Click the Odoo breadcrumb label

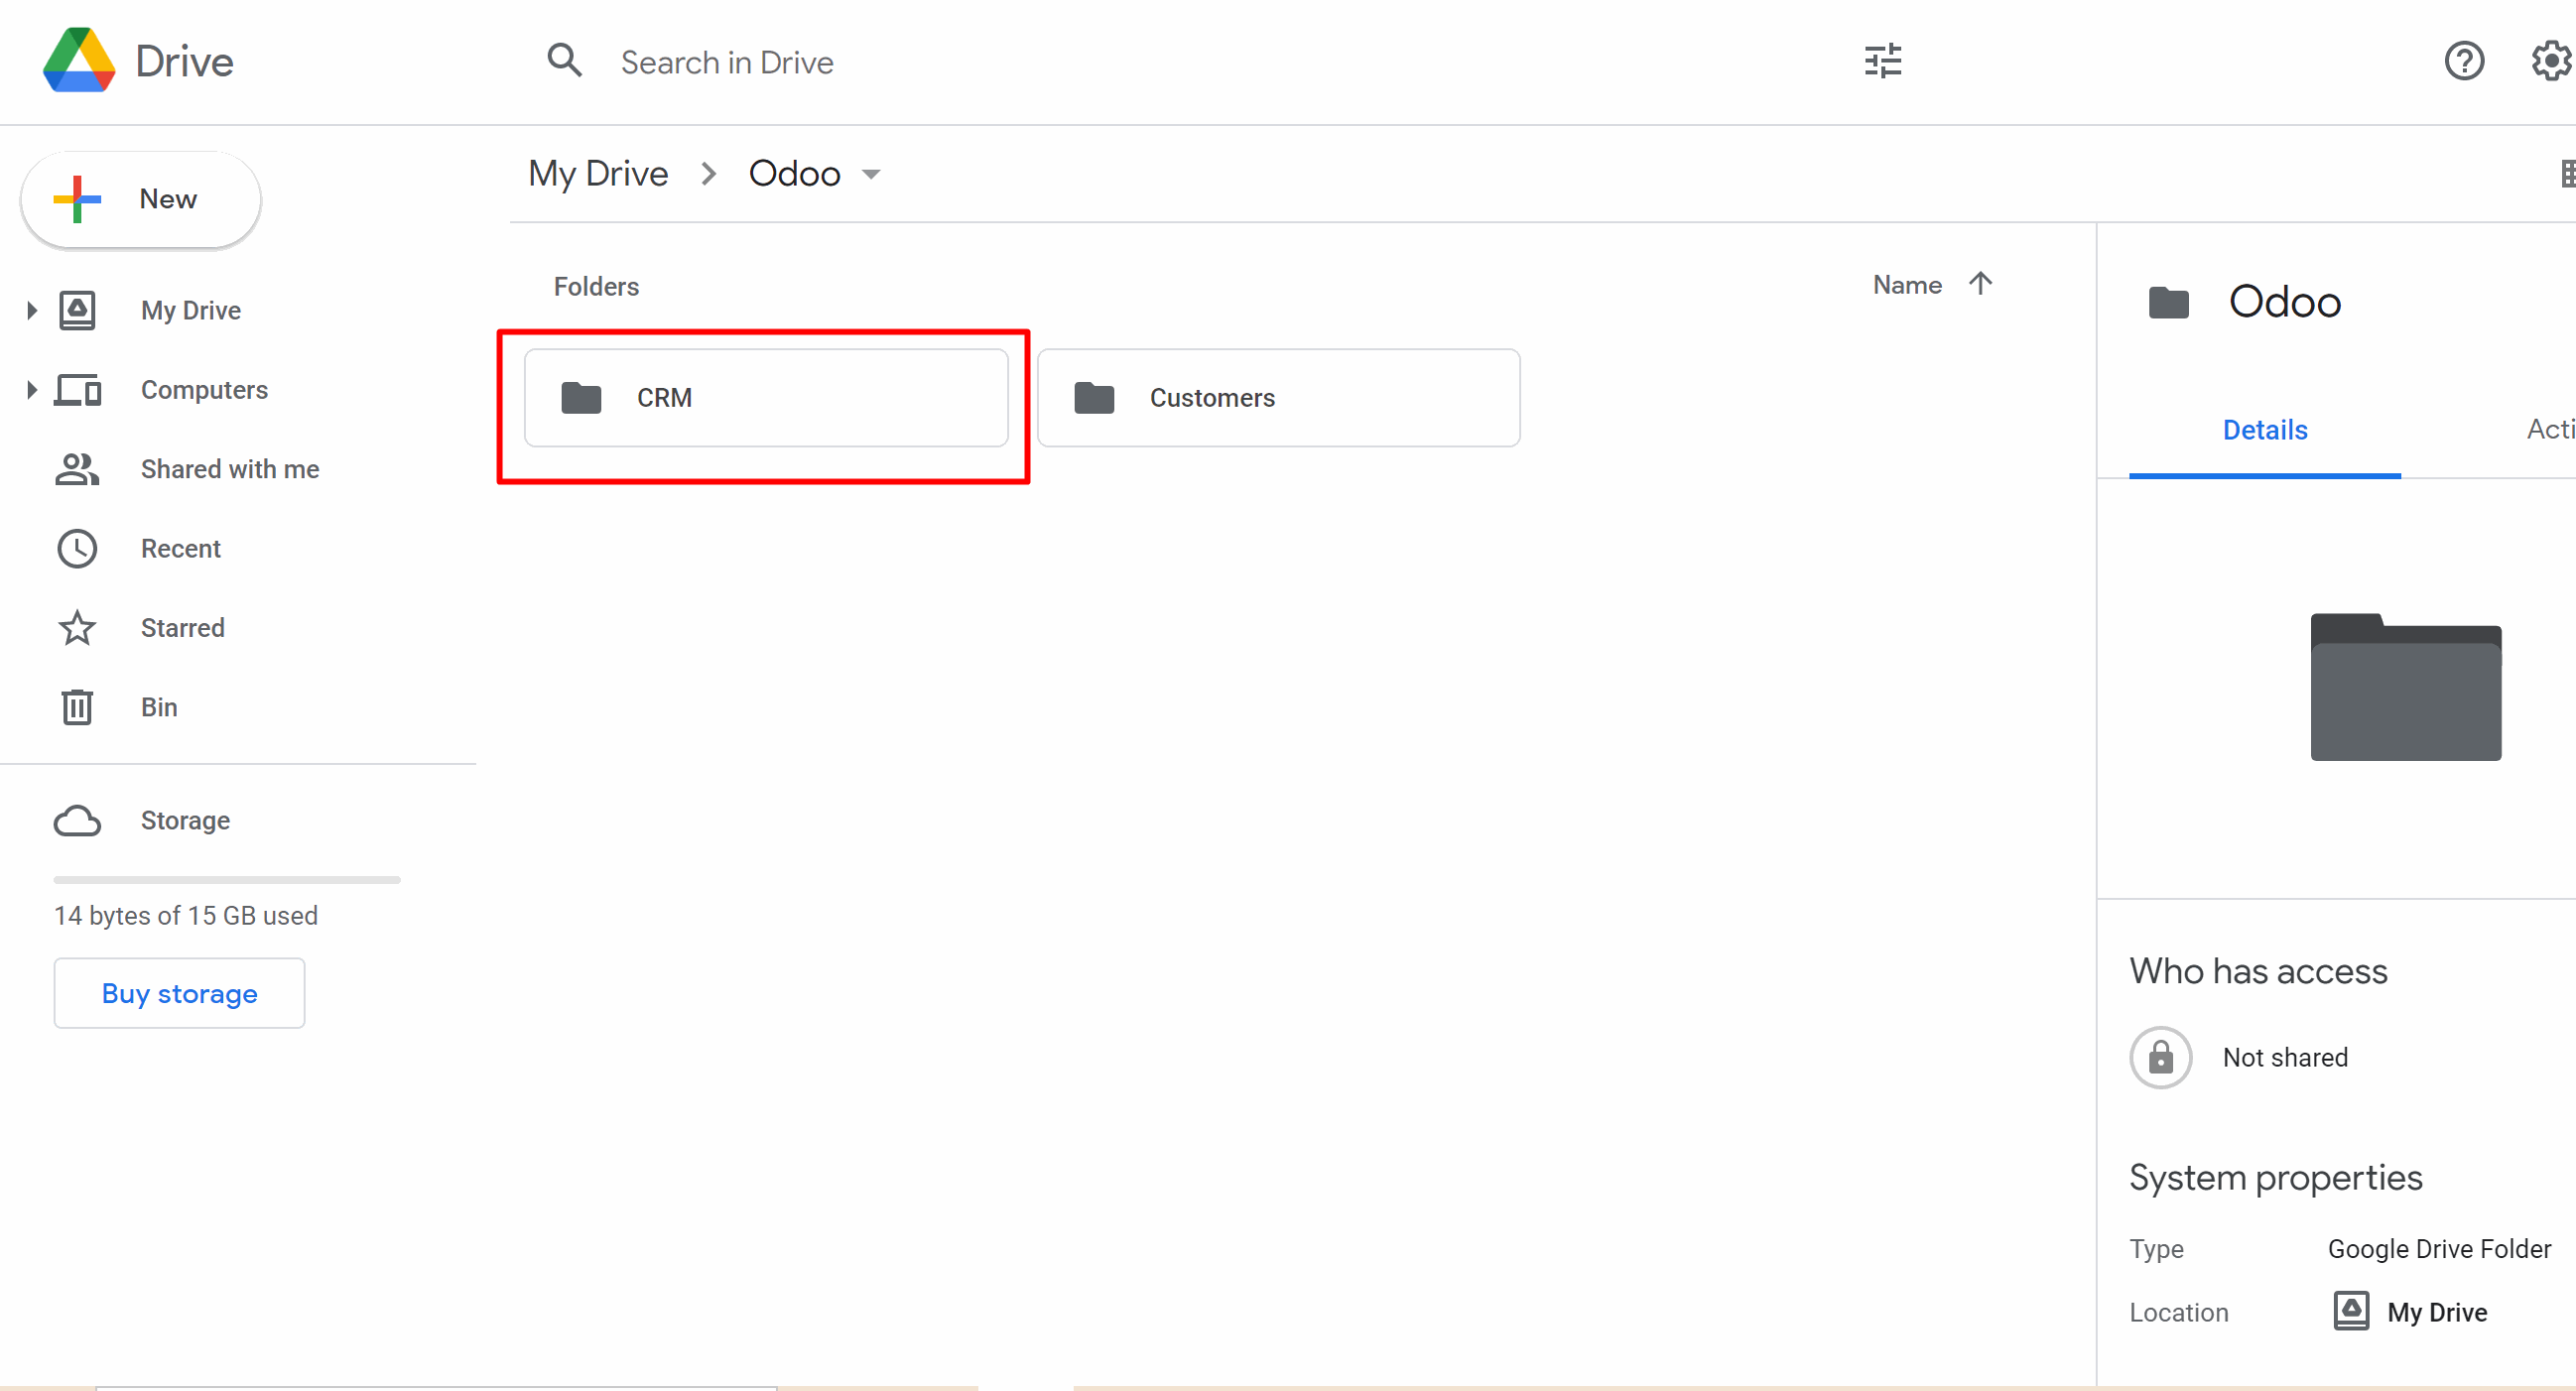pyautogui.click(x=794, y=174)
